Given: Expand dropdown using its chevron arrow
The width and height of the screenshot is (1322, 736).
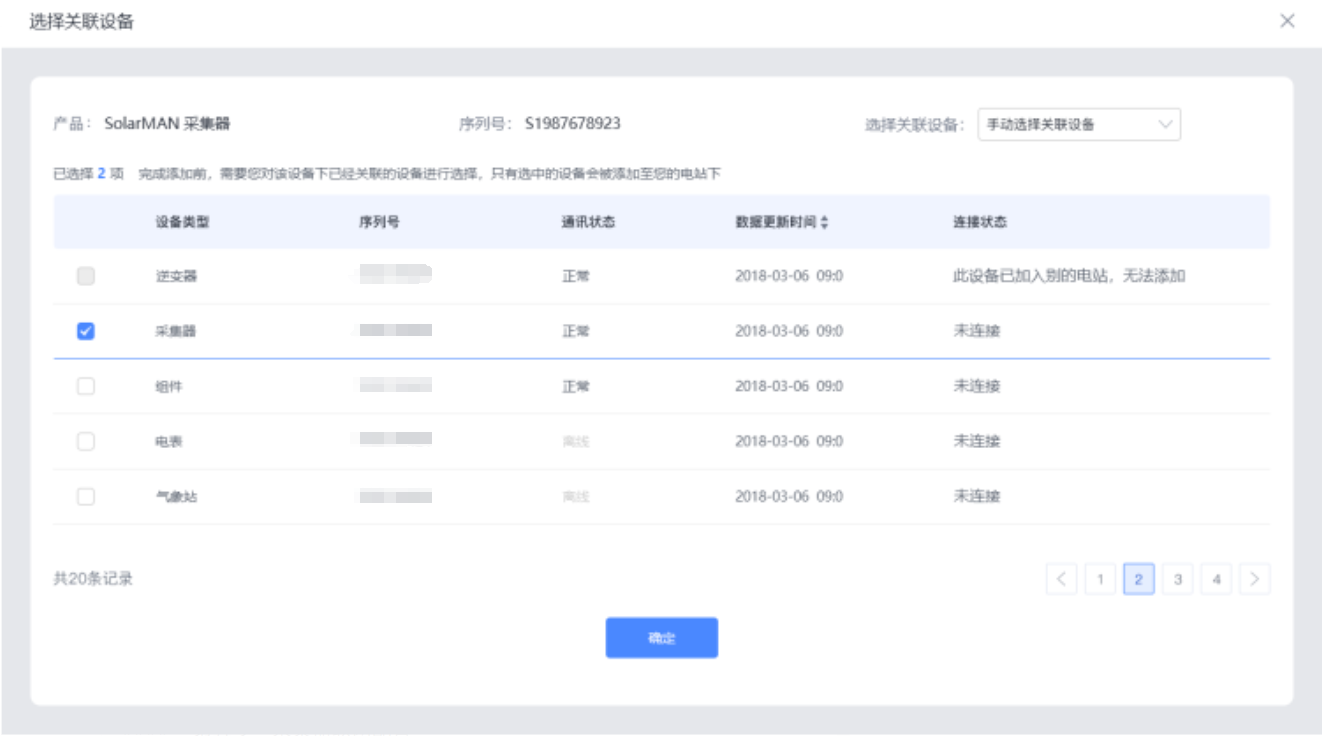Looking at the screenshot, I should click(1164, 125).
